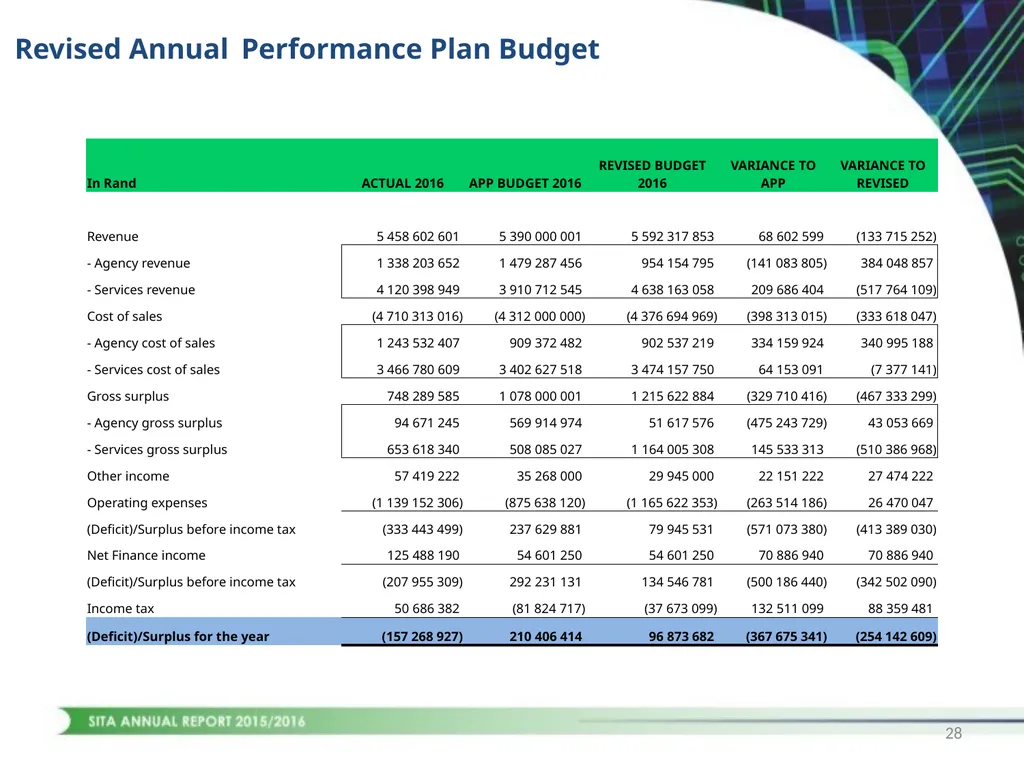The image size is (1024, 768).
Task: Click Other income actual 57 419 222
Action: [426, 476]
